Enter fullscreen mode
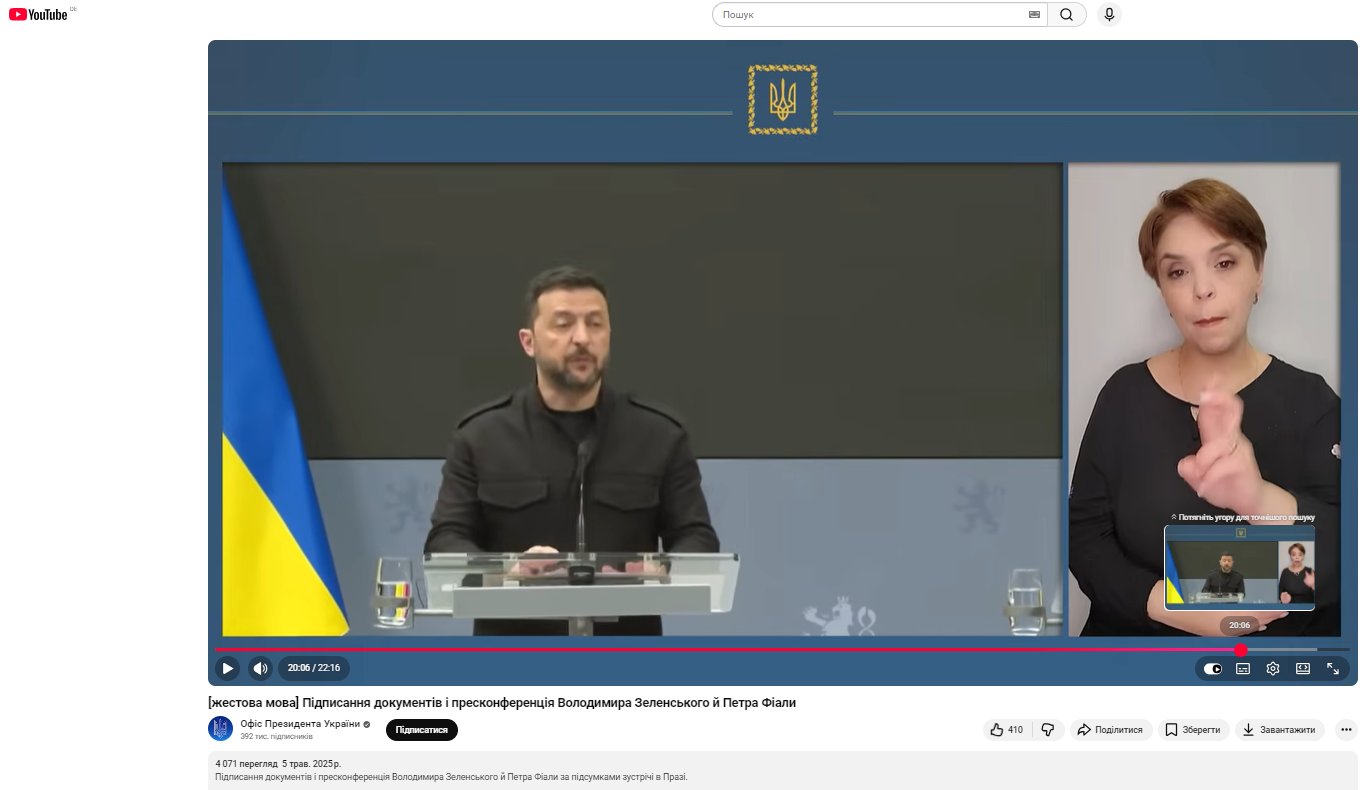This screenshot has height=790, width=1366. 1333,669
